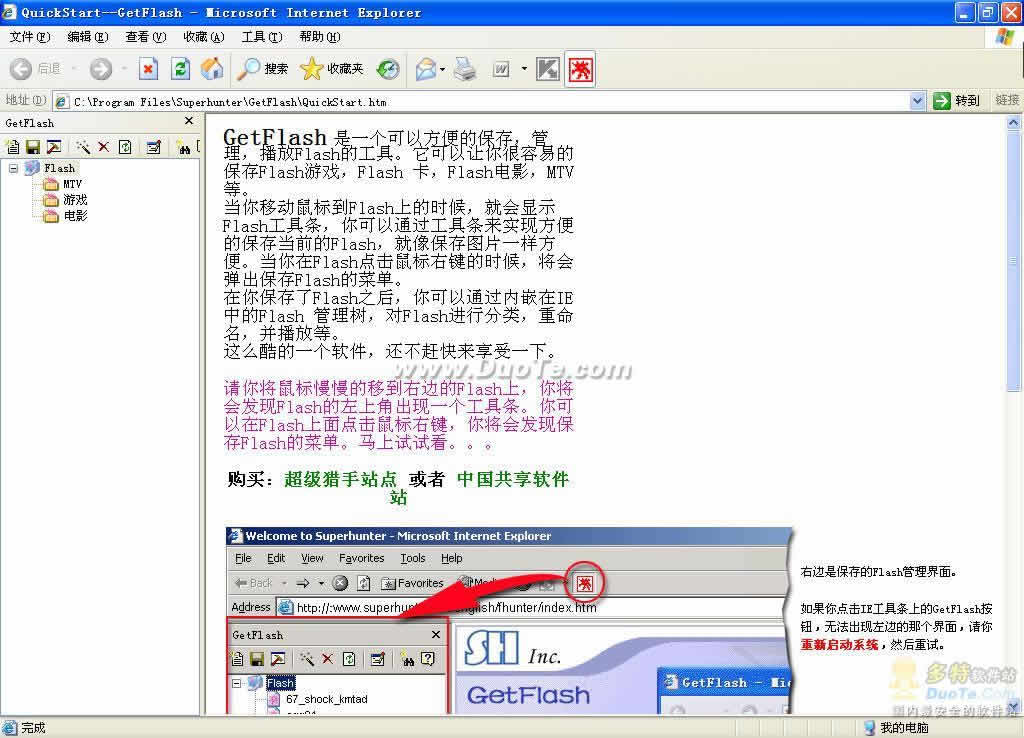Stop loading the page

(x=148, y=69)
